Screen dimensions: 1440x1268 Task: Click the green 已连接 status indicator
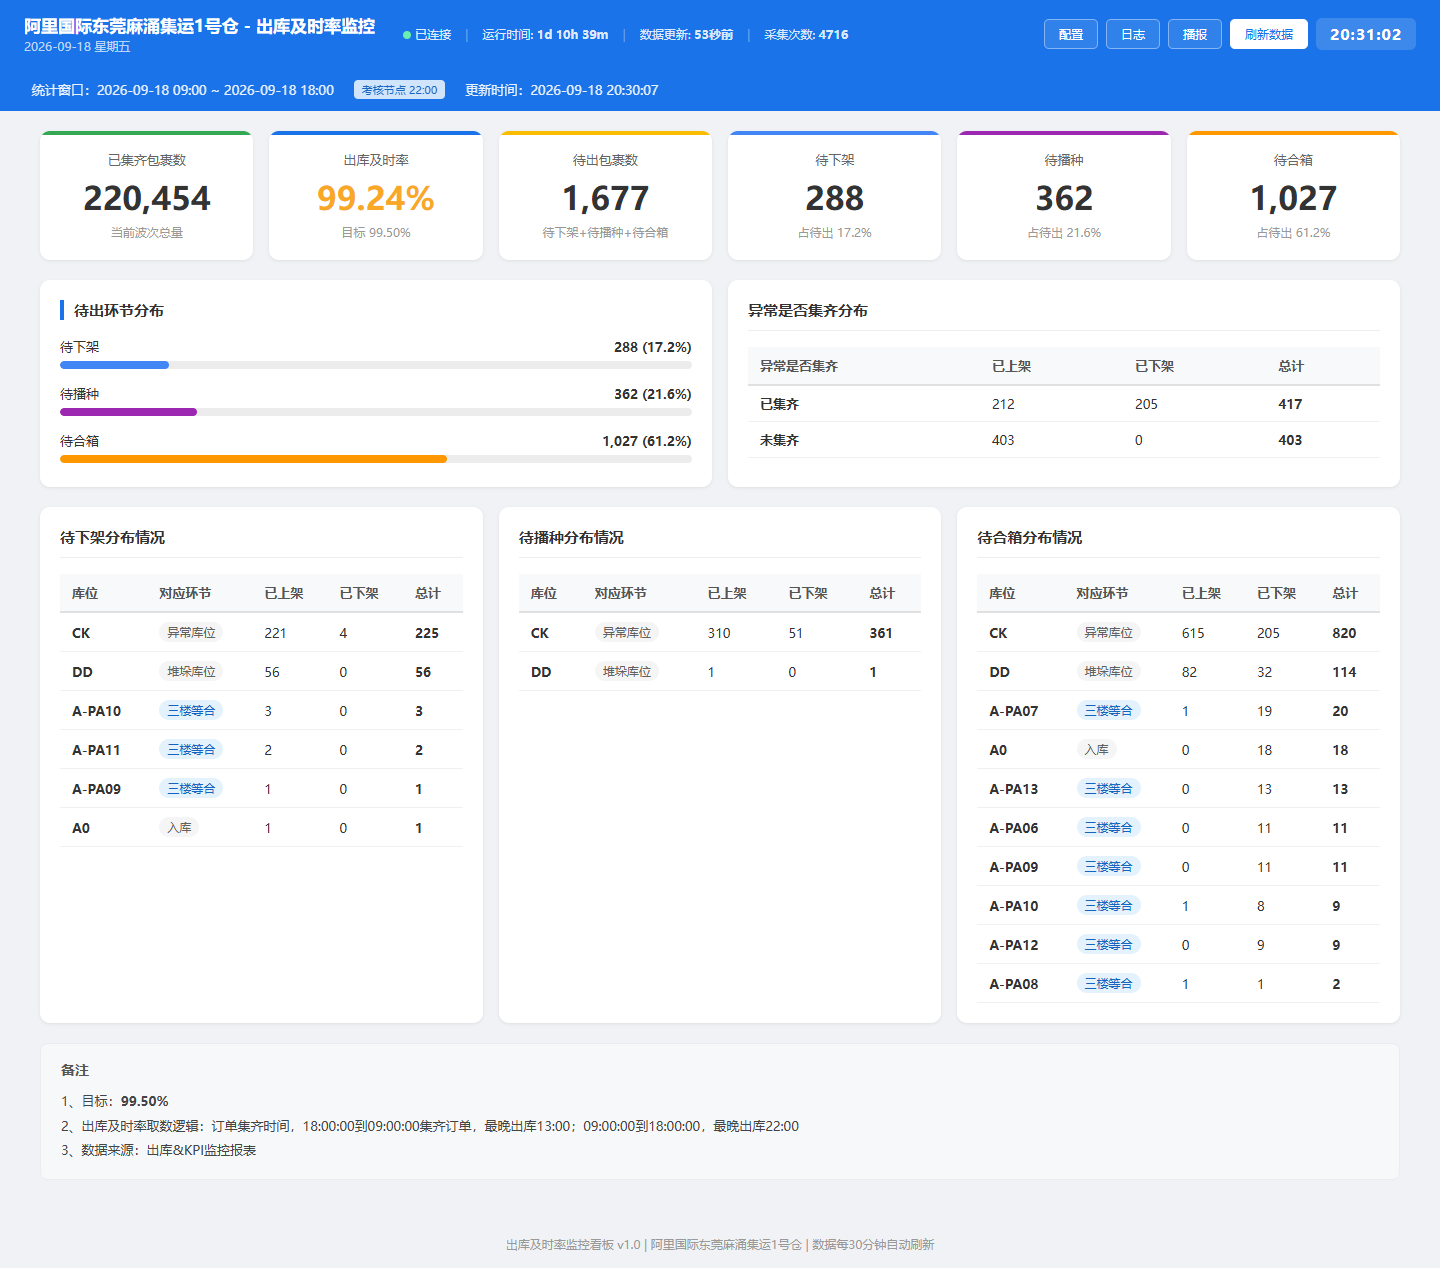pos(427,35)
